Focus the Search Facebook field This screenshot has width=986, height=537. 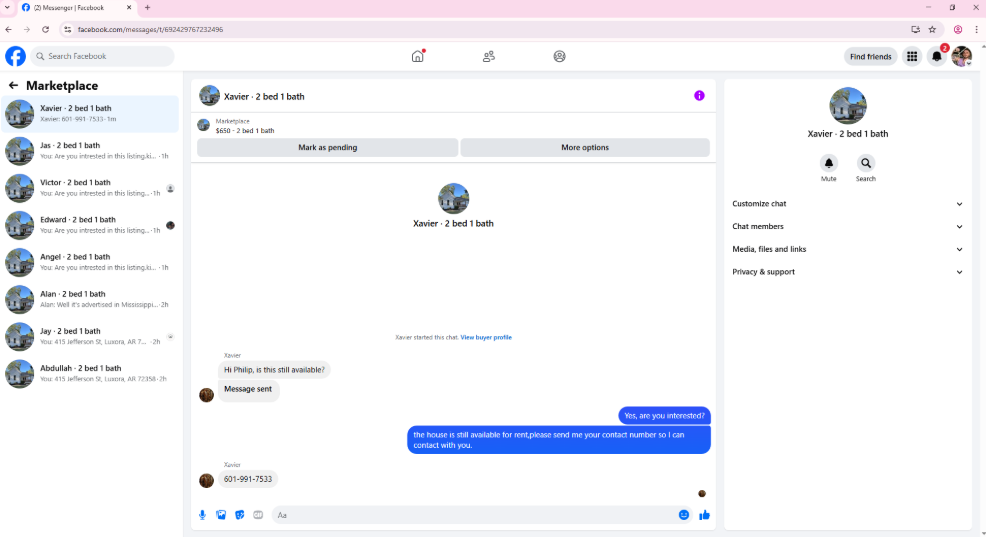[x=102, y=56]
